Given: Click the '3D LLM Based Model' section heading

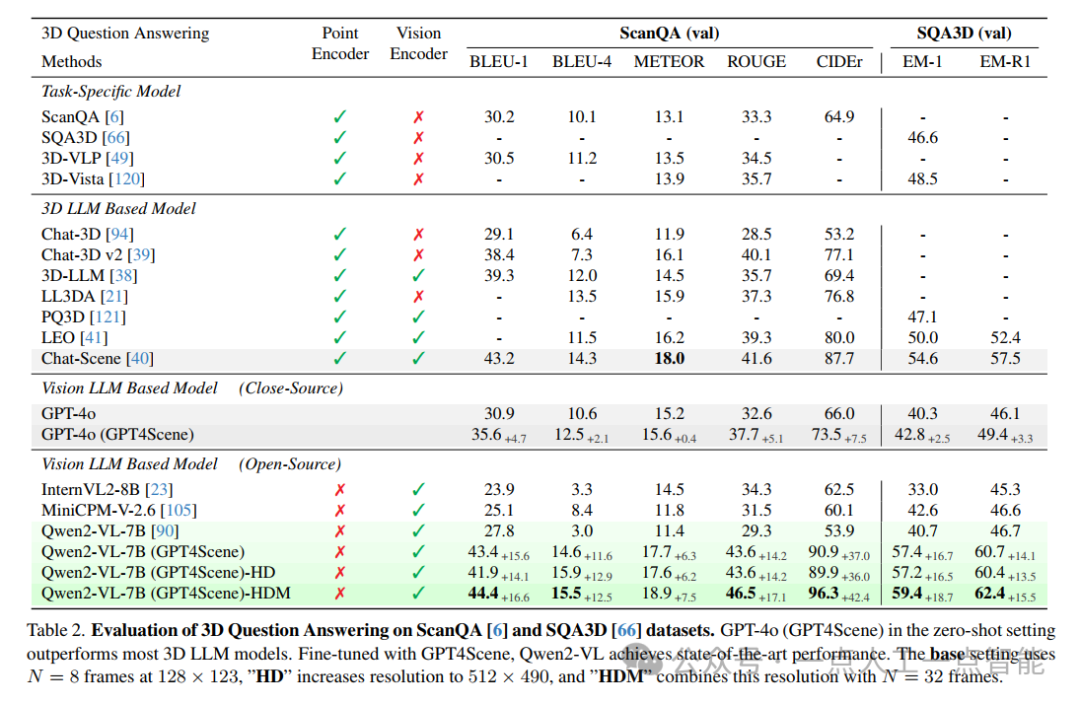Looking at the screenshot, I should coord(118,208).
